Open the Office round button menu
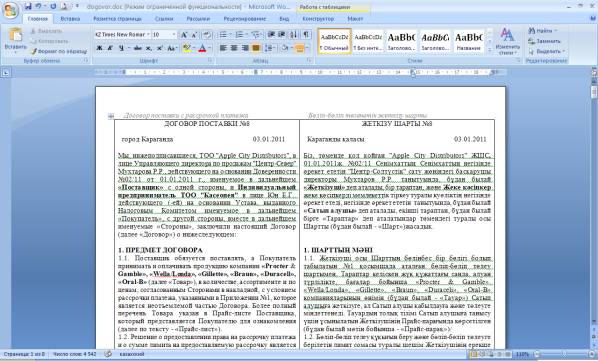Screen dimensions: 598x361 pos(10,10)
